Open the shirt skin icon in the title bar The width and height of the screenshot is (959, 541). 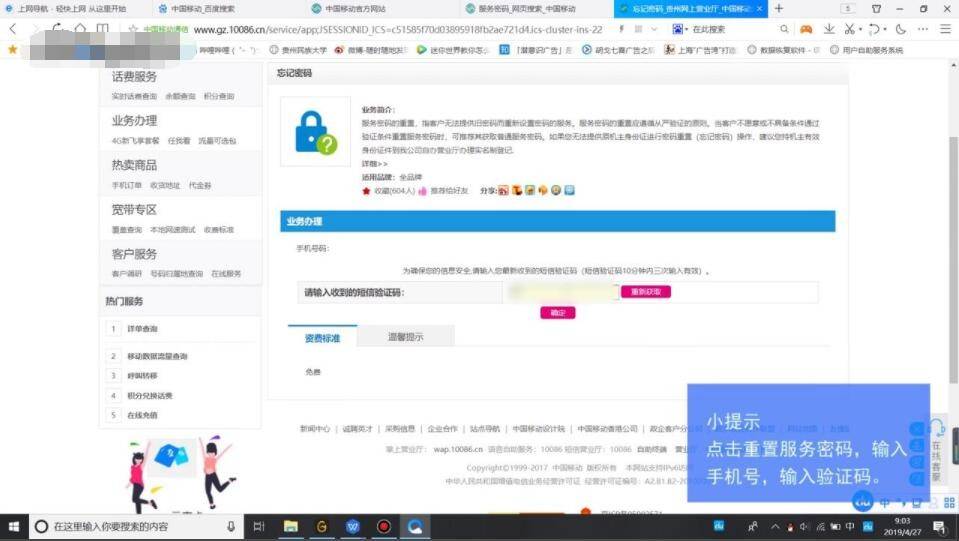tap(876, 9)
